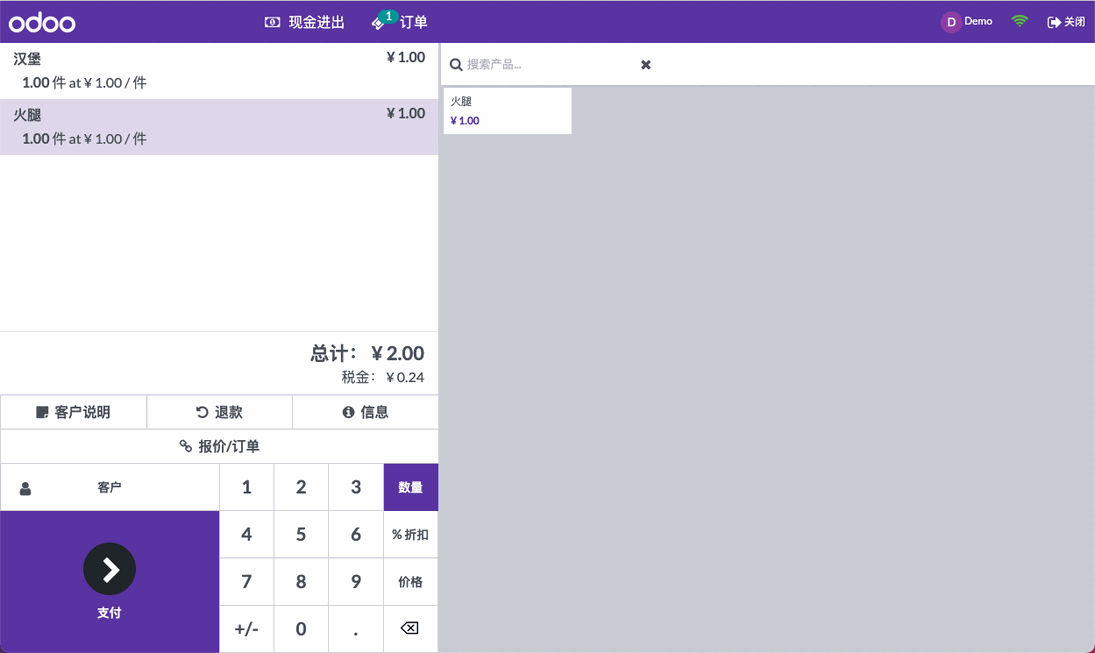Image resolution: width=1095 pixels, height=653 pixels.
Task: Add 客户说明 customer note
Action: coord(74,411)
